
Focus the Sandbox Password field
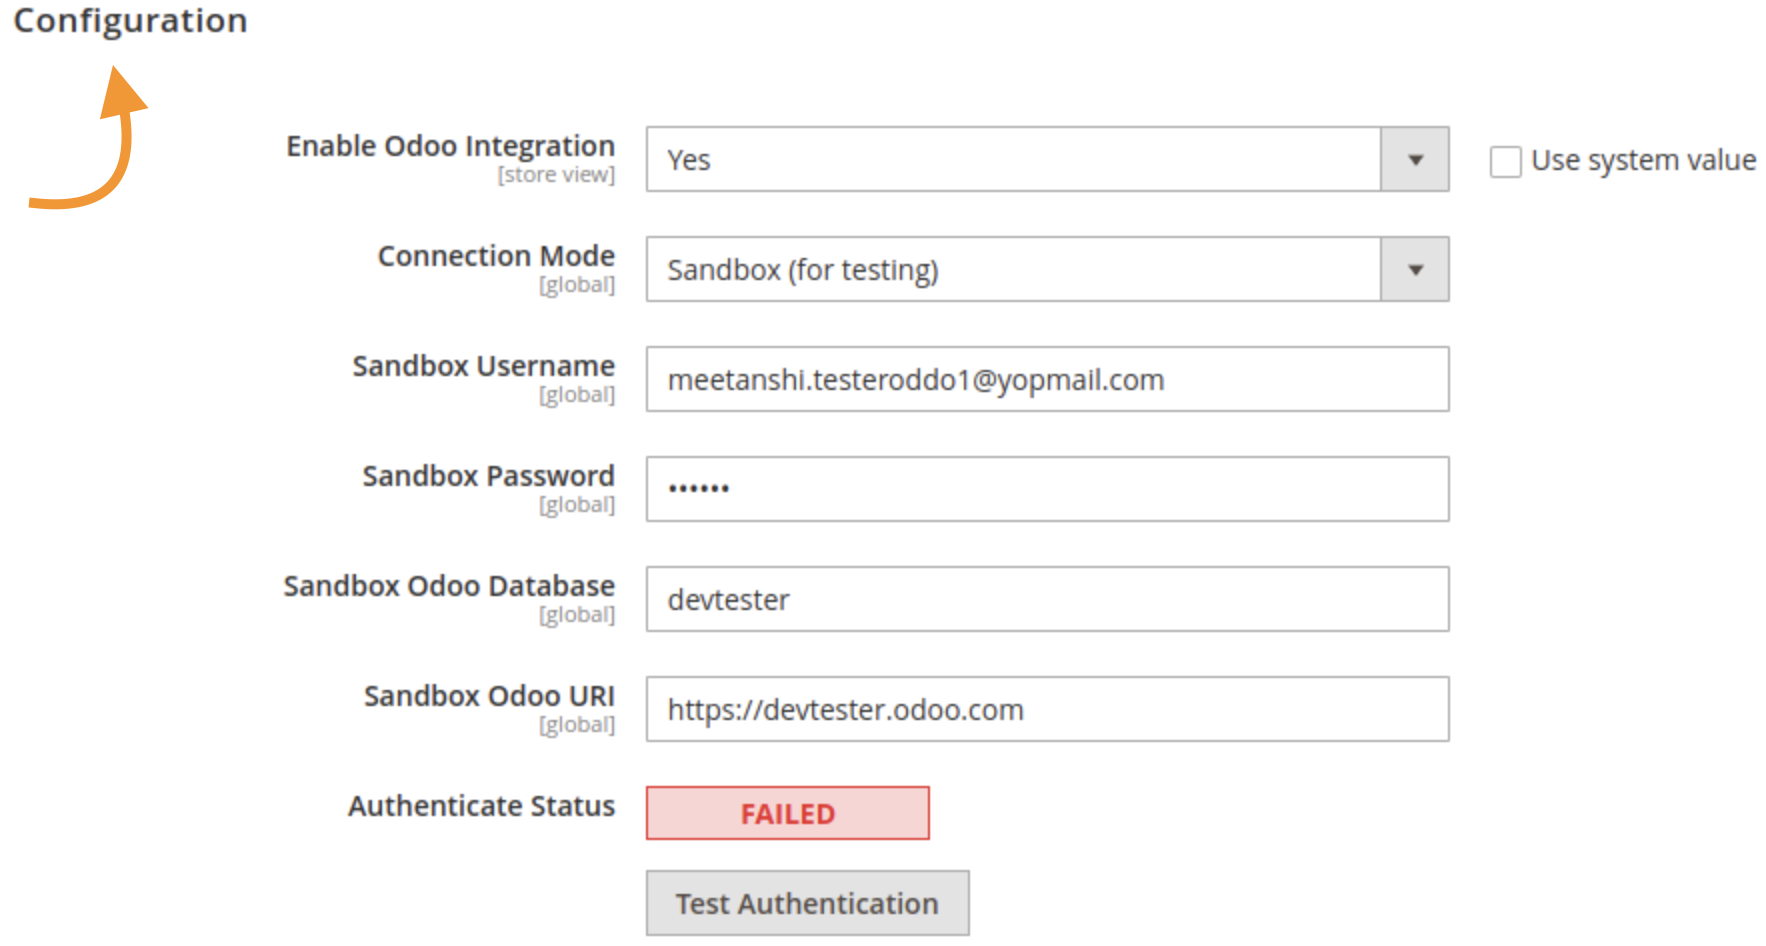pyautogui.click(x=1047, y=489)
